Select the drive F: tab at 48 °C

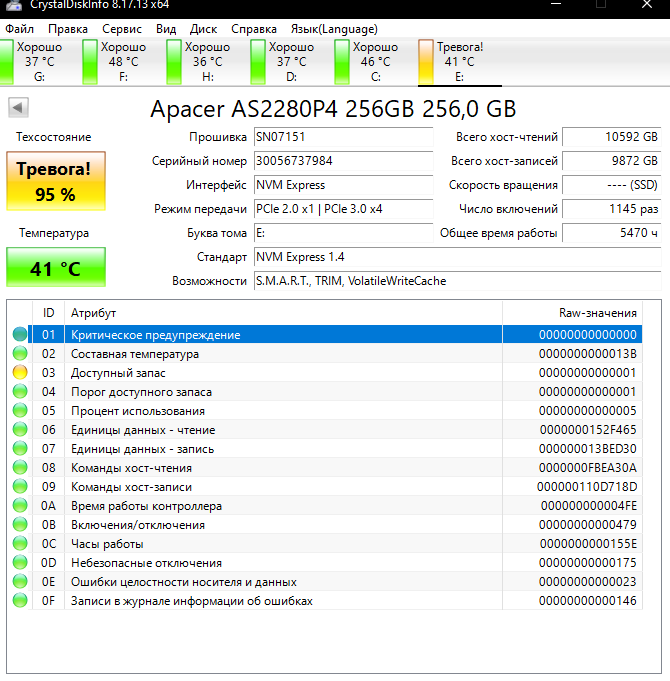tap(115, 62)
